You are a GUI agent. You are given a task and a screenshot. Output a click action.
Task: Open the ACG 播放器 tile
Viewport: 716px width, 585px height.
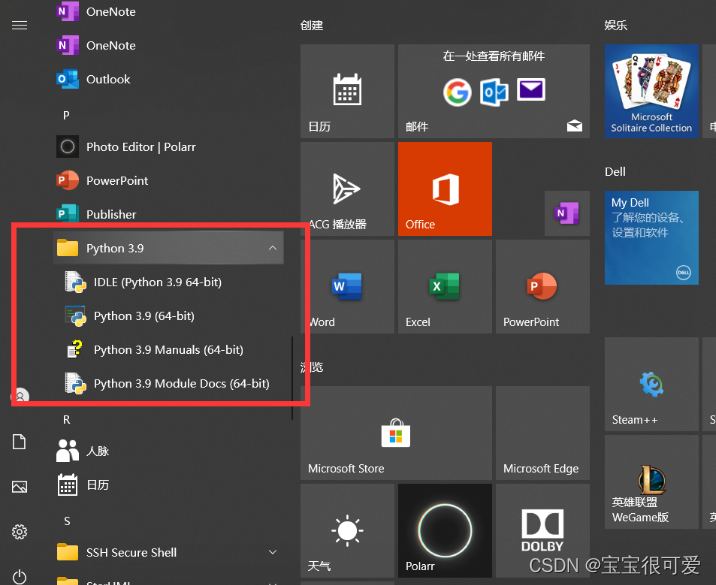pos(347,189)
